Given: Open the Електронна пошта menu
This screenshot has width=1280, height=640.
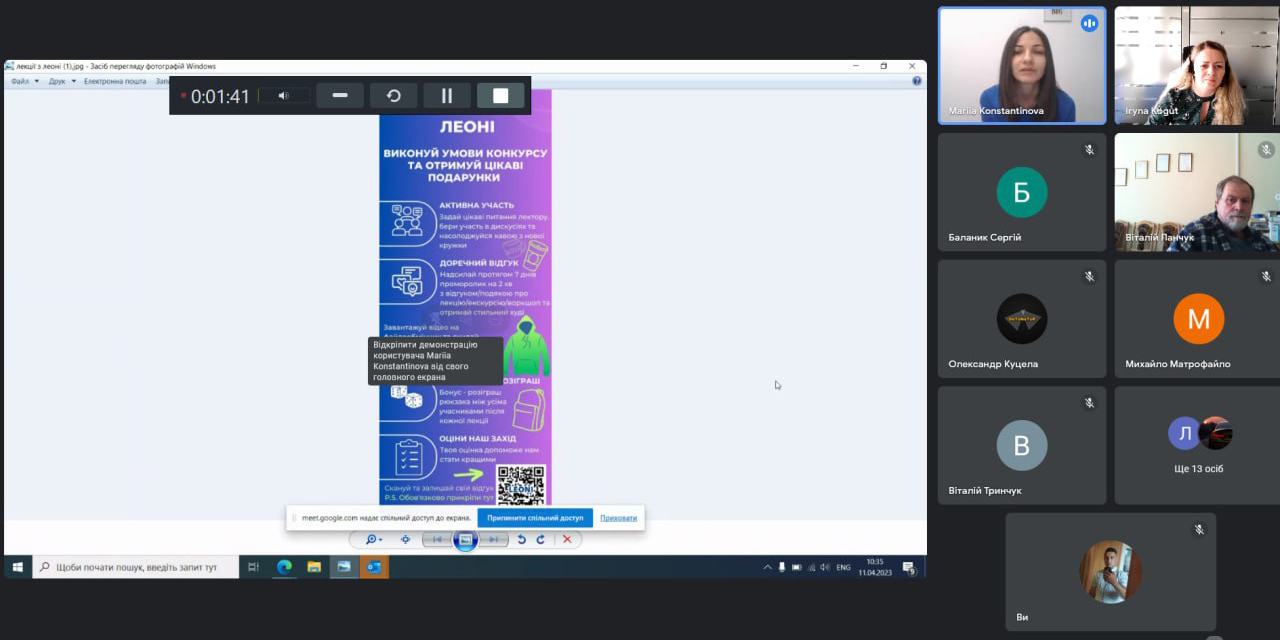Looking at the screenshot, I should pos(114,81).
